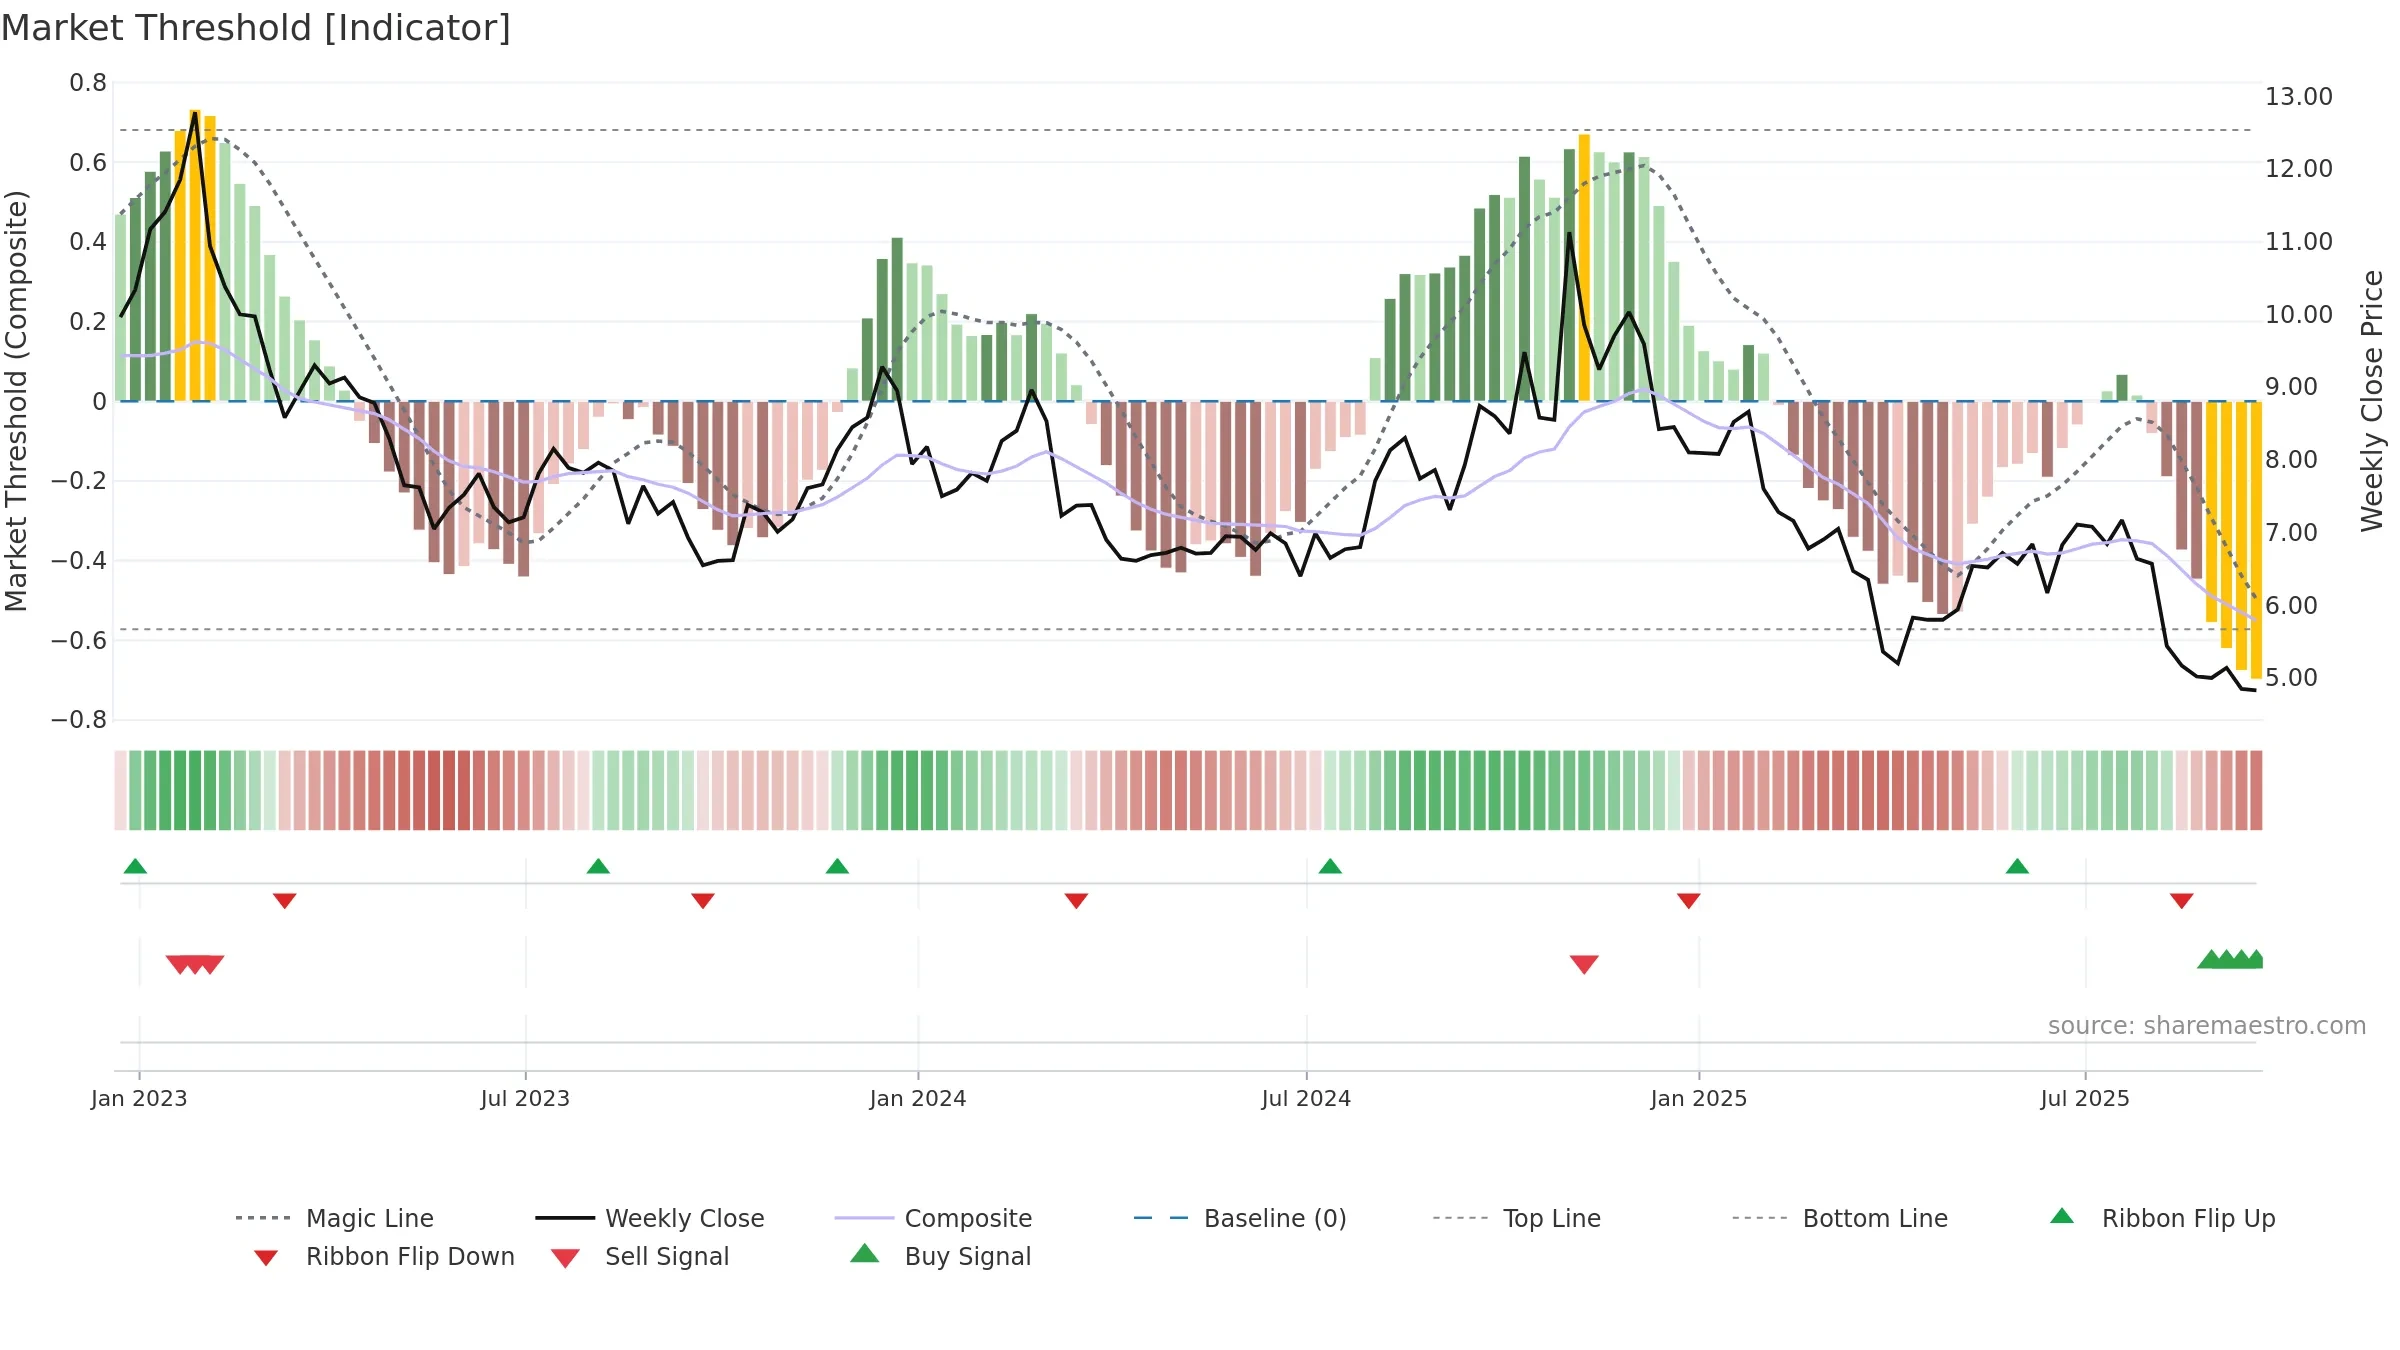Click the green flip-up triangle after Jul 2023
This screenshot has height=1350, width=2400.
coord(598,866)
